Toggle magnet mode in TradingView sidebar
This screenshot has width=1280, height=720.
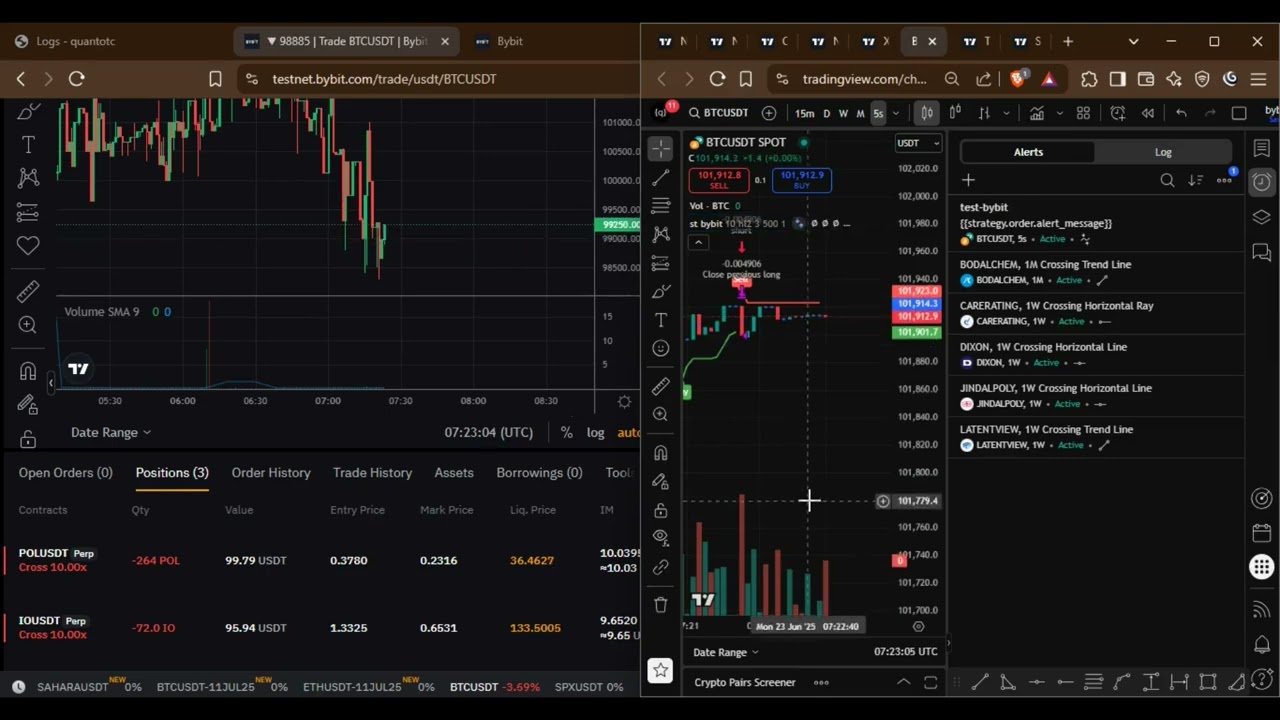660,453
